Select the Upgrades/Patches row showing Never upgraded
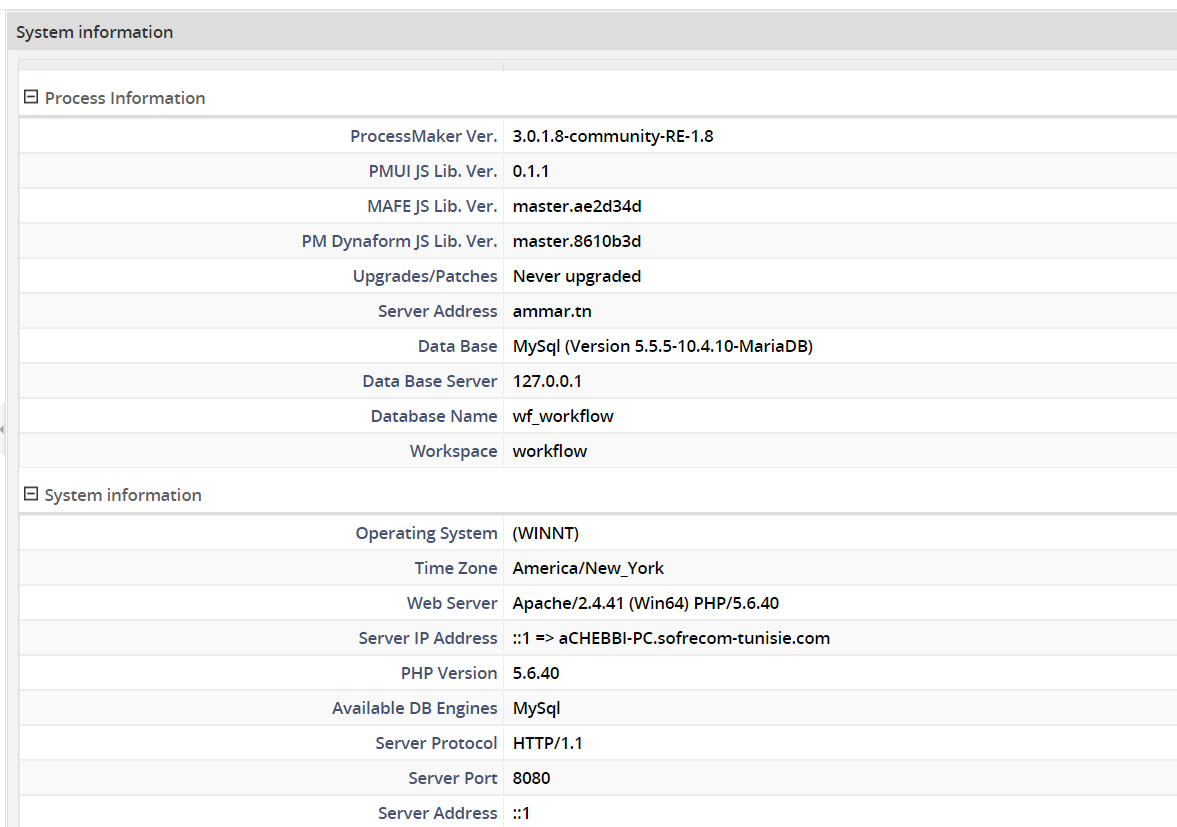 point(577,275)
